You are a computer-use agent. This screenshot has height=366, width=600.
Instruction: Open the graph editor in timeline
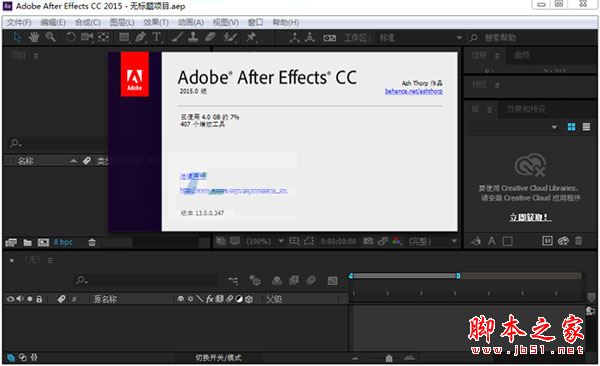(x=333, y=281)
